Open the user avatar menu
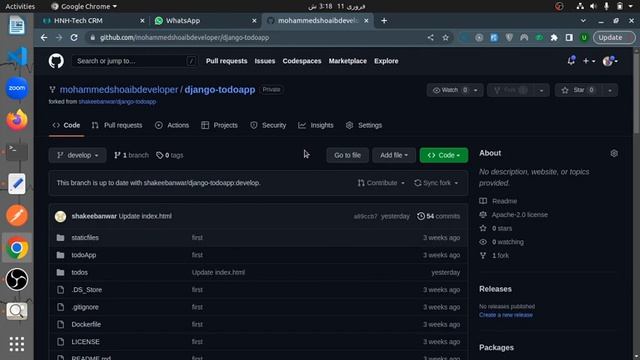 (x=610, y=61)
